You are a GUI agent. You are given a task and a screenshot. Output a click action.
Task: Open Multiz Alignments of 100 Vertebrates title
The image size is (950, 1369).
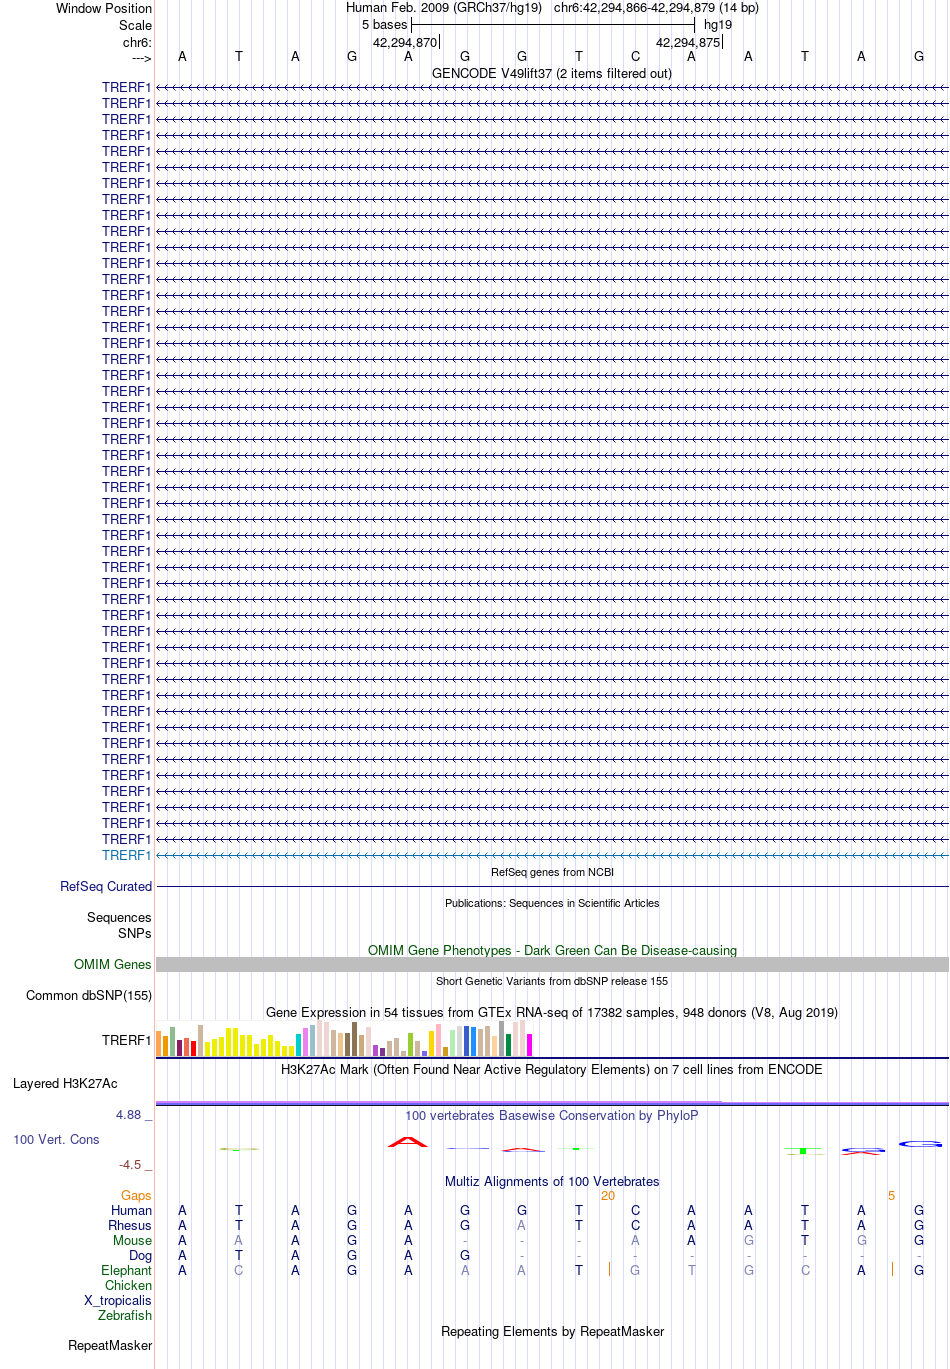(x=552, y=1181)
